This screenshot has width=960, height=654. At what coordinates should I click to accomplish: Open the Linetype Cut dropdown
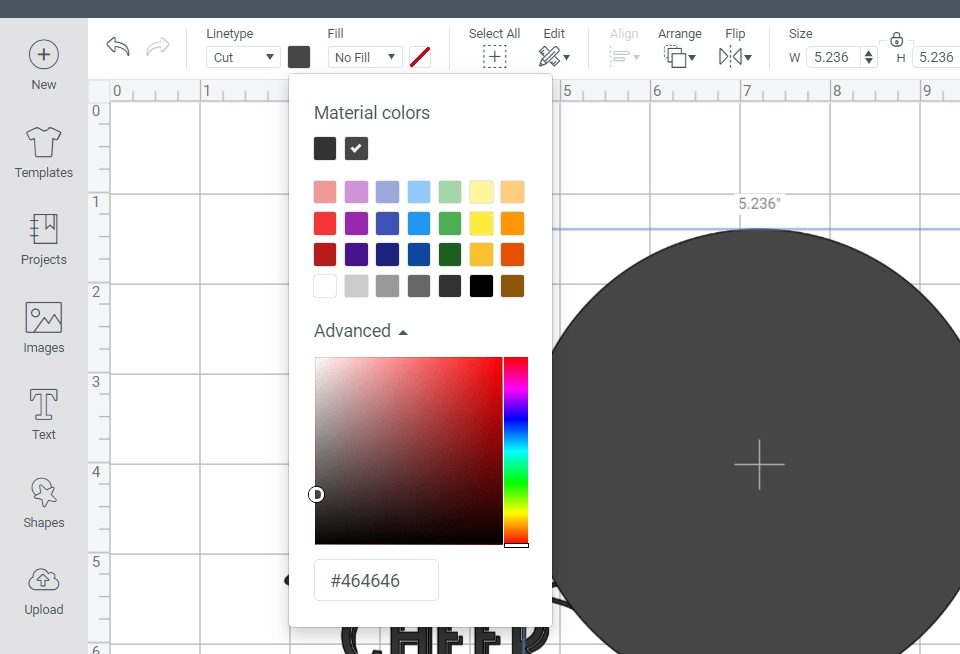click(x=243, y=57)
